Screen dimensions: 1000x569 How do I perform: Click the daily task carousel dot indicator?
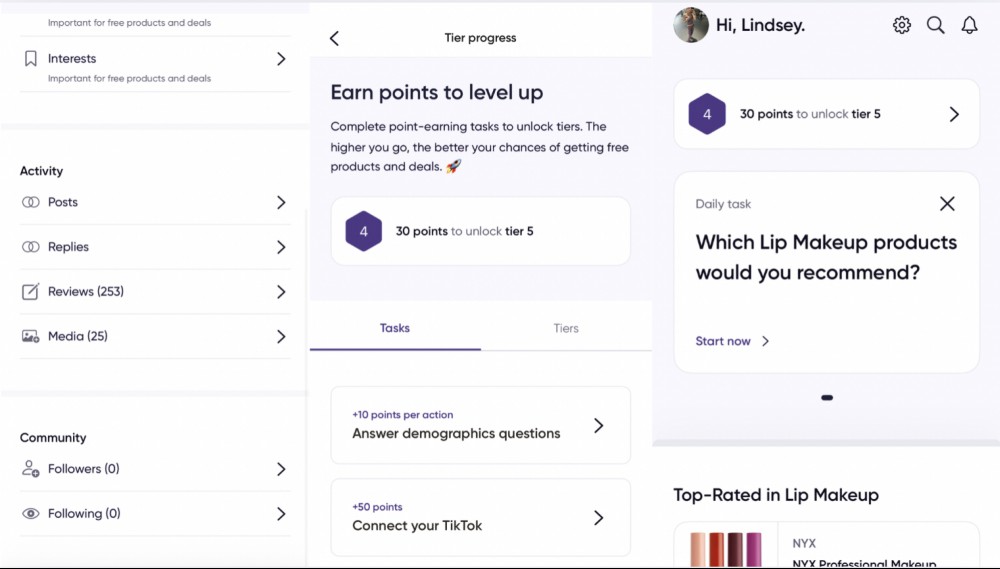[827, 397]
